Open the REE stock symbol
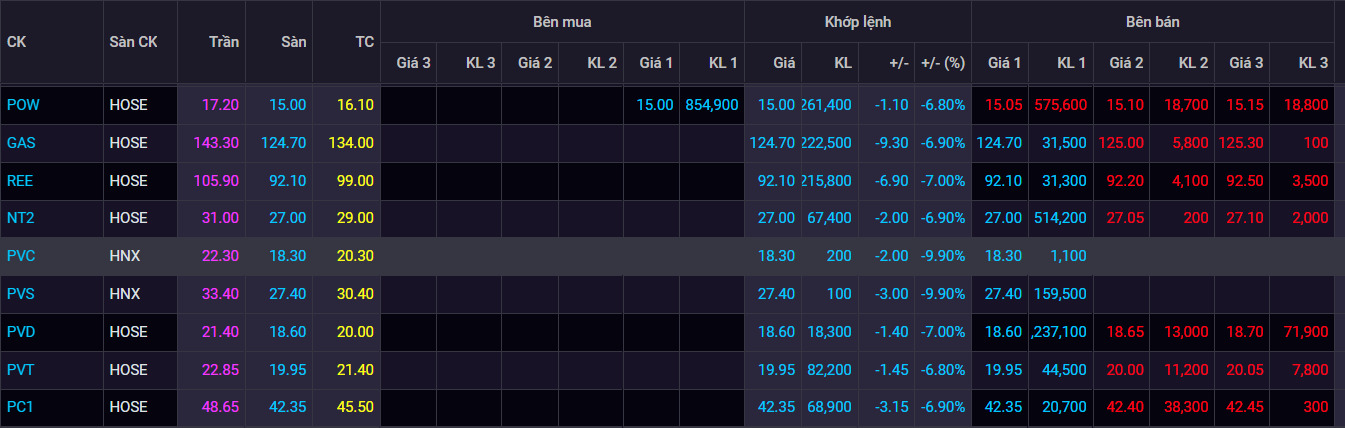The width and height of the screenshot is (1345, 428). click(21, 181)
